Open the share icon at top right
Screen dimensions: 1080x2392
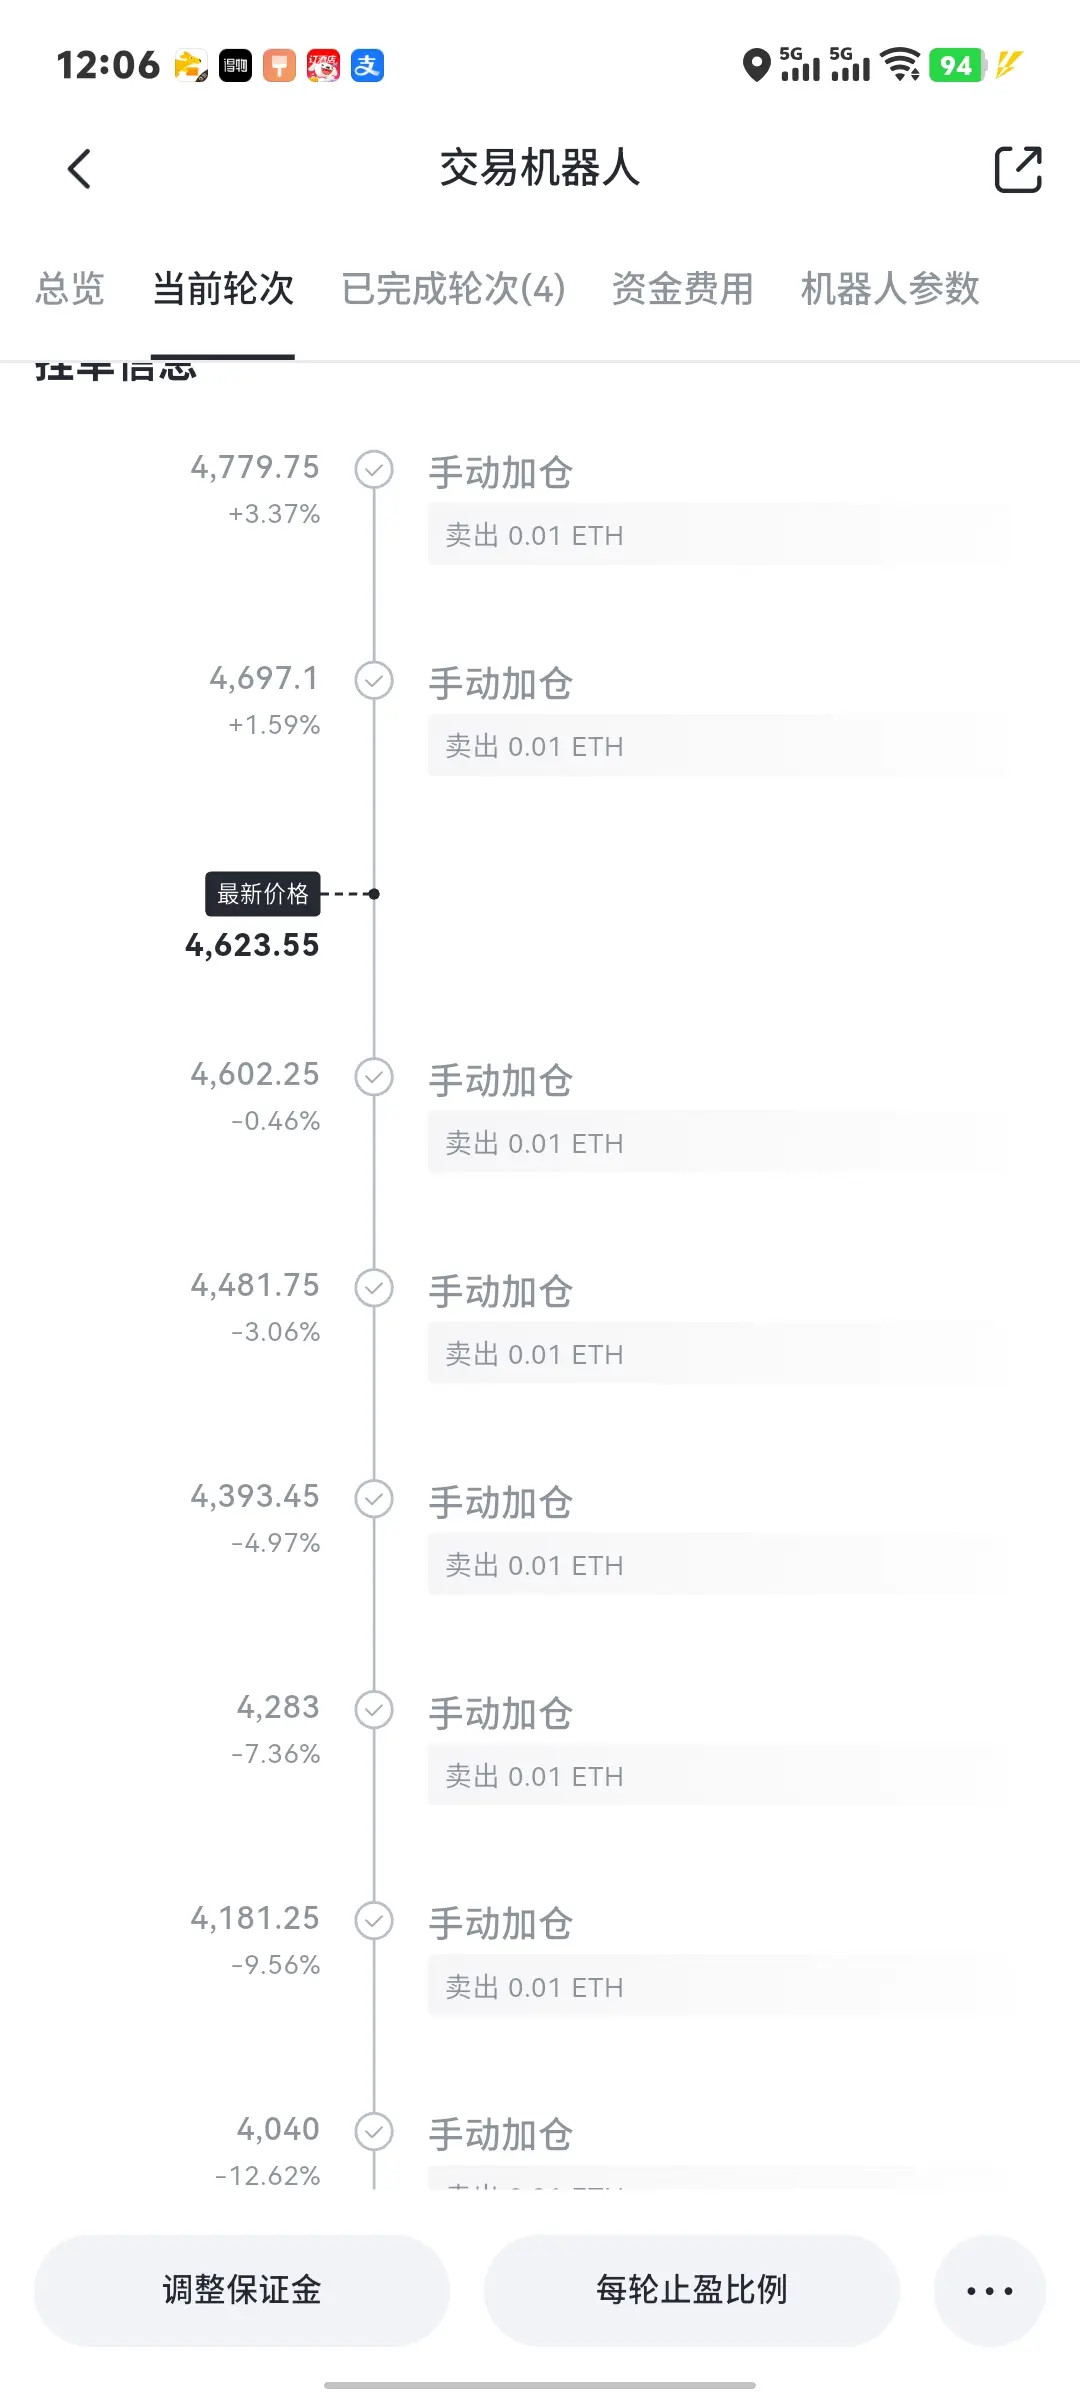click(1018, 168)
